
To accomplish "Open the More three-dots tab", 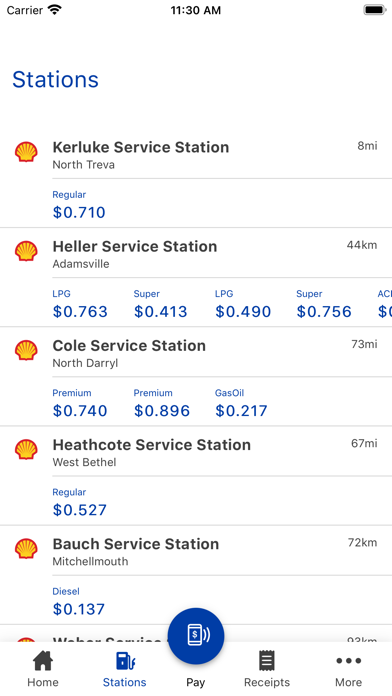I will tap(348, 660).
